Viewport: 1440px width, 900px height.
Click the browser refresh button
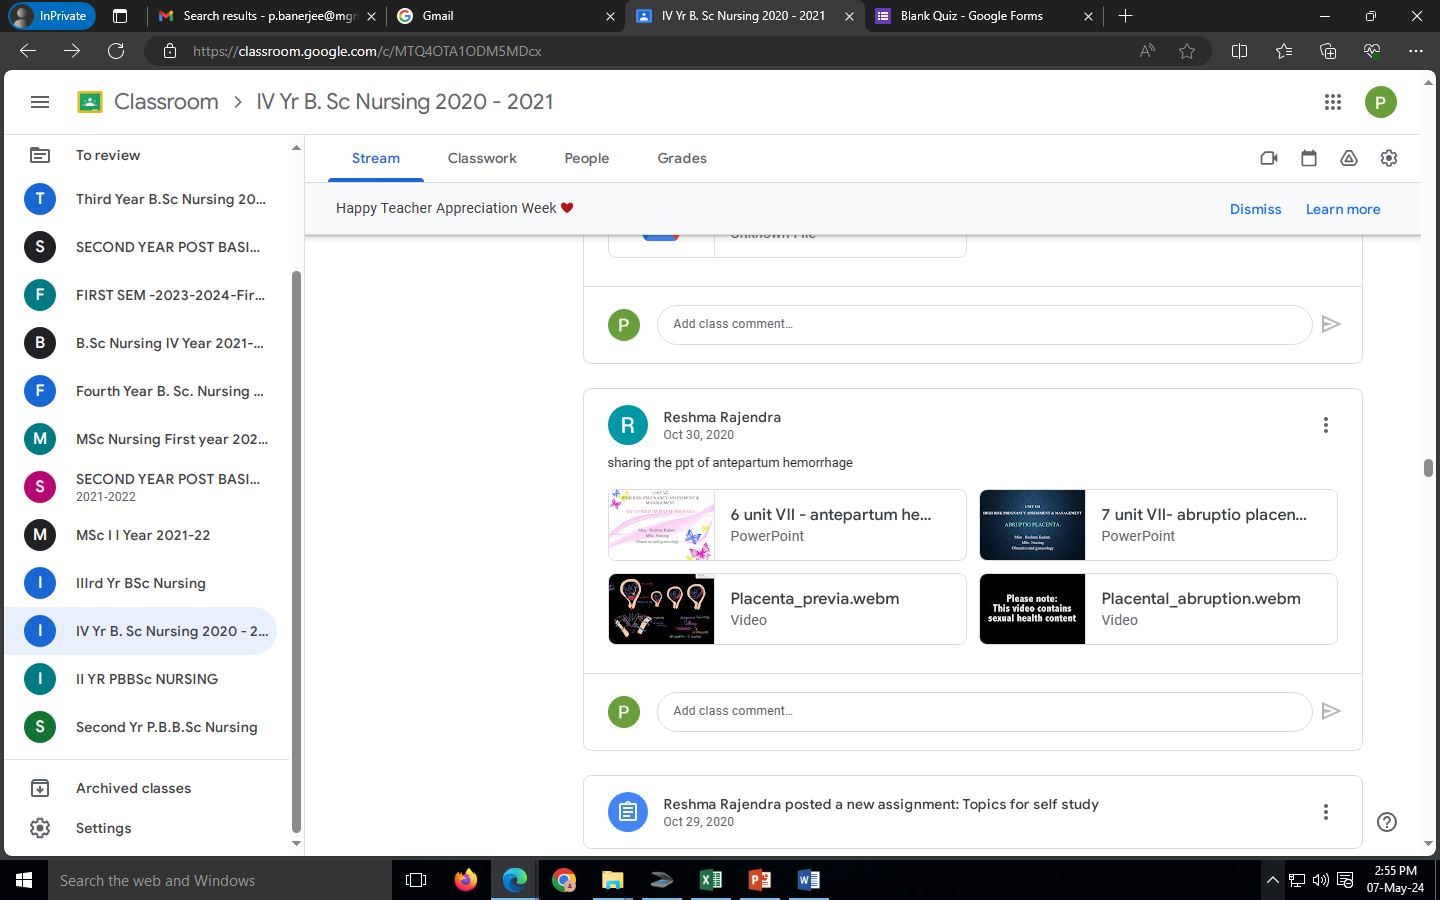(116, 51)
